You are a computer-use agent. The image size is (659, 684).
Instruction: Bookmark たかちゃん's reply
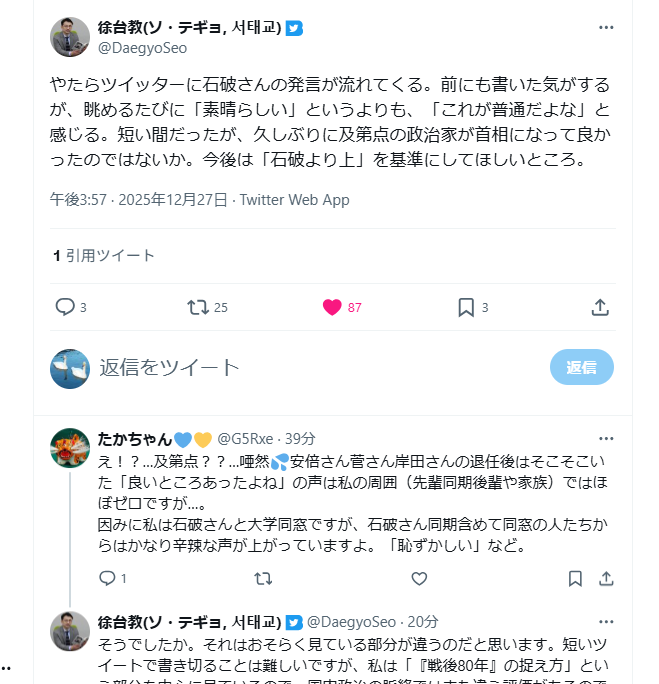tap(575, 578)
